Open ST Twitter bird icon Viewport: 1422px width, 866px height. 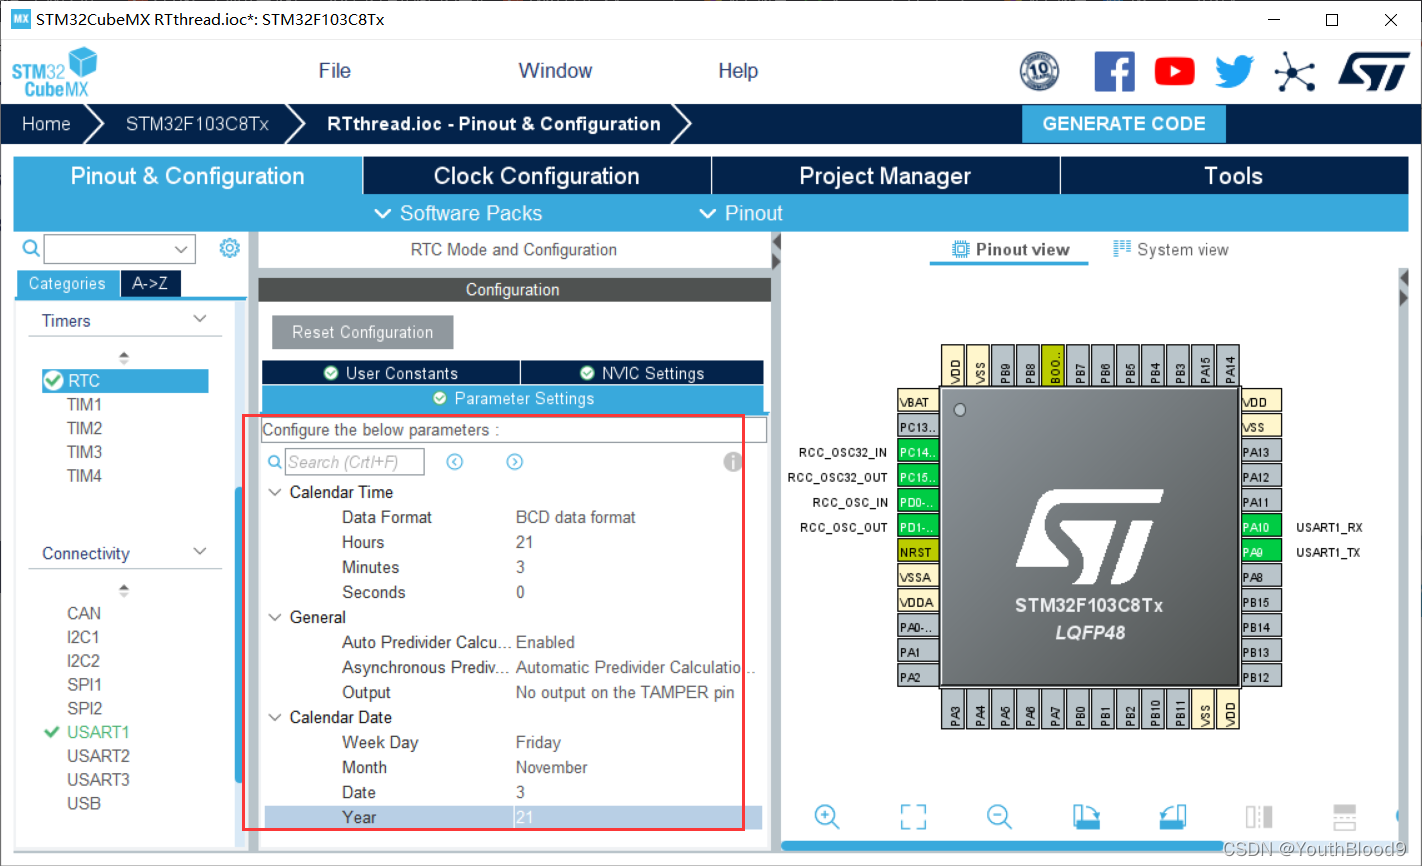click(x=1234, y=72)
